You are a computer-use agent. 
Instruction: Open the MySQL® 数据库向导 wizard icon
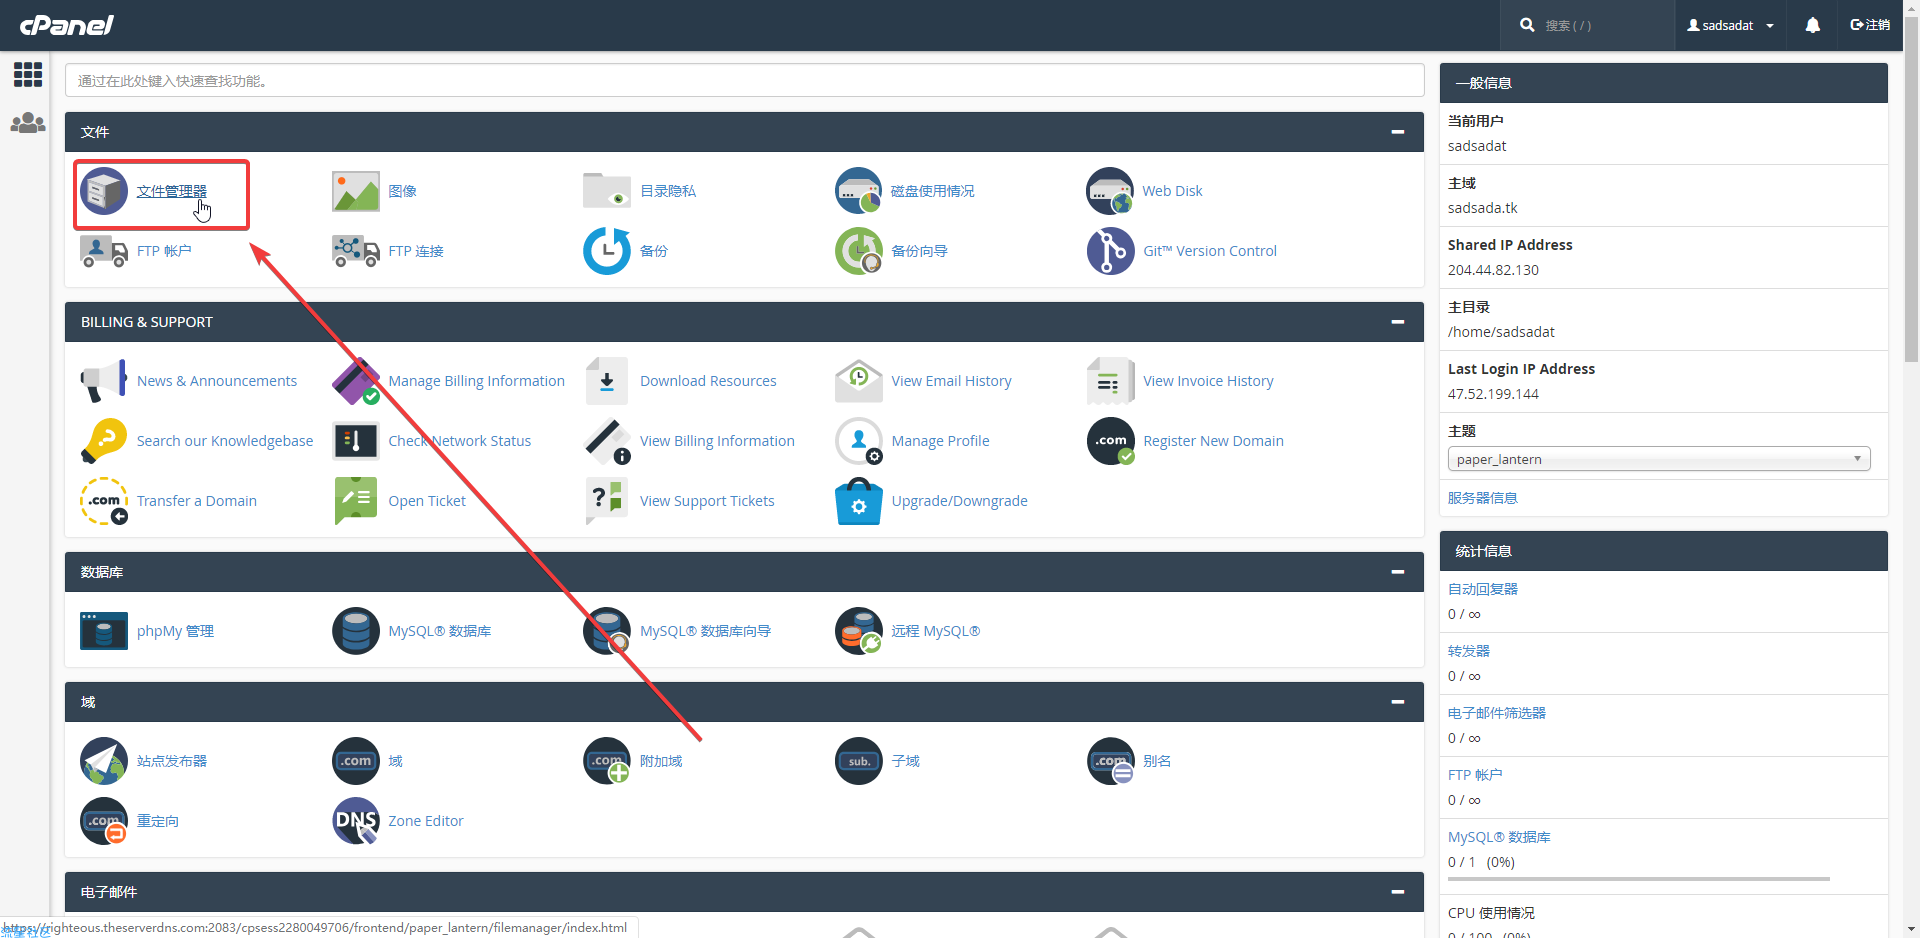(607, 631)
